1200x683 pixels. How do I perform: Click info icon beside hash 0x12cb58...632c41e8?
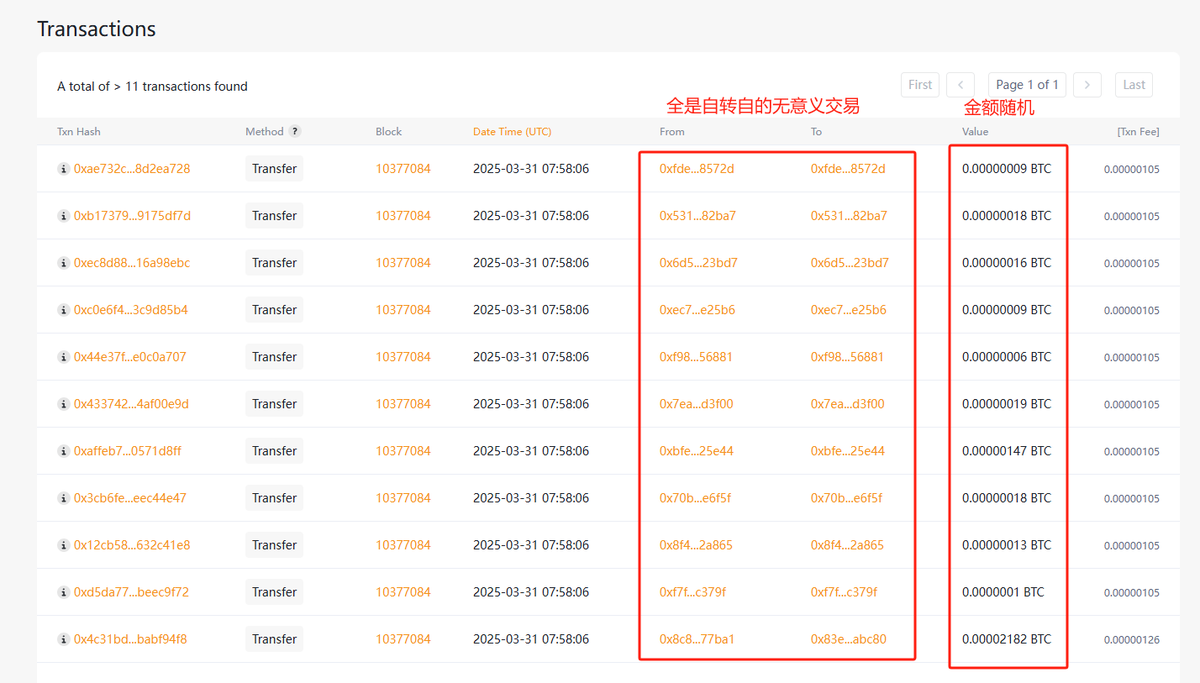click(63, 545)
